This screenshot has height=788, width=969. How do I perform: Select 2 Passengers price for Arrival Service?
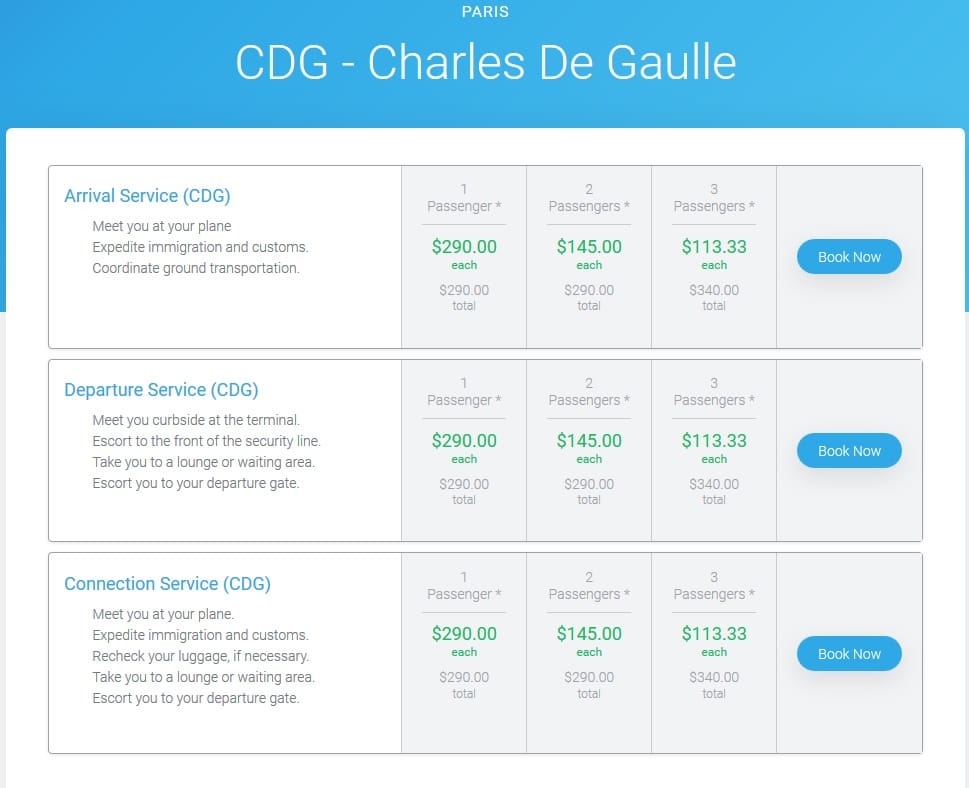click(589, 247)
